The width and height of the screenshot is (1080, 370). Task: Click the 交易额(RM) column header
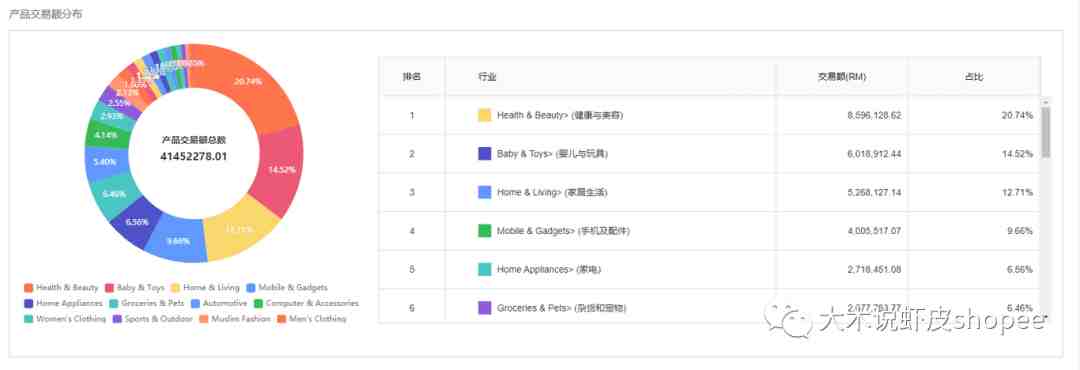[842, 76]
